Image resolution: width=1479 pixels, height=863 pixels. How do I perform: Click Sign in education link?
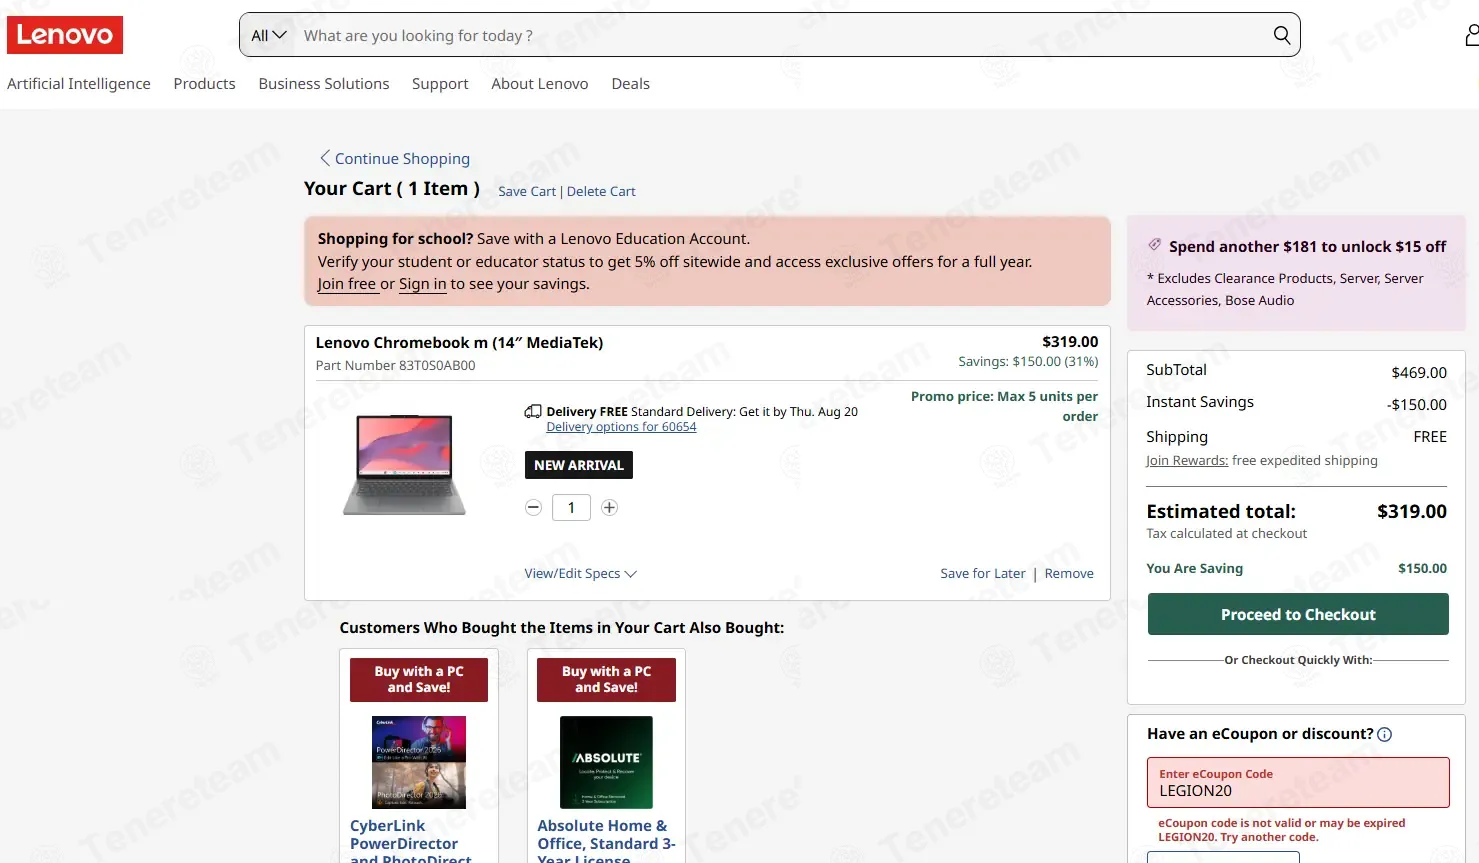tap(423, 284)
